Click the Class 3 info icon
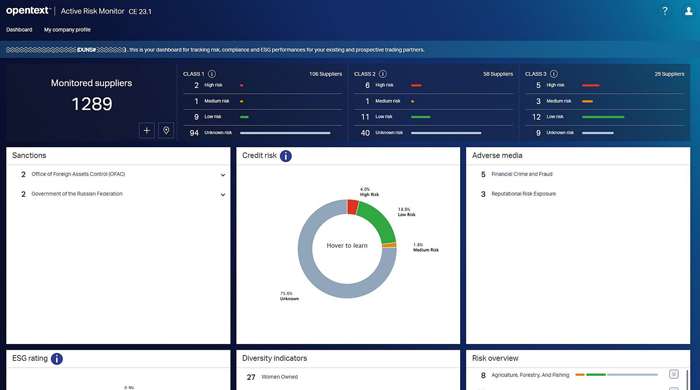 pyautogui.click(x=554, y=74)
